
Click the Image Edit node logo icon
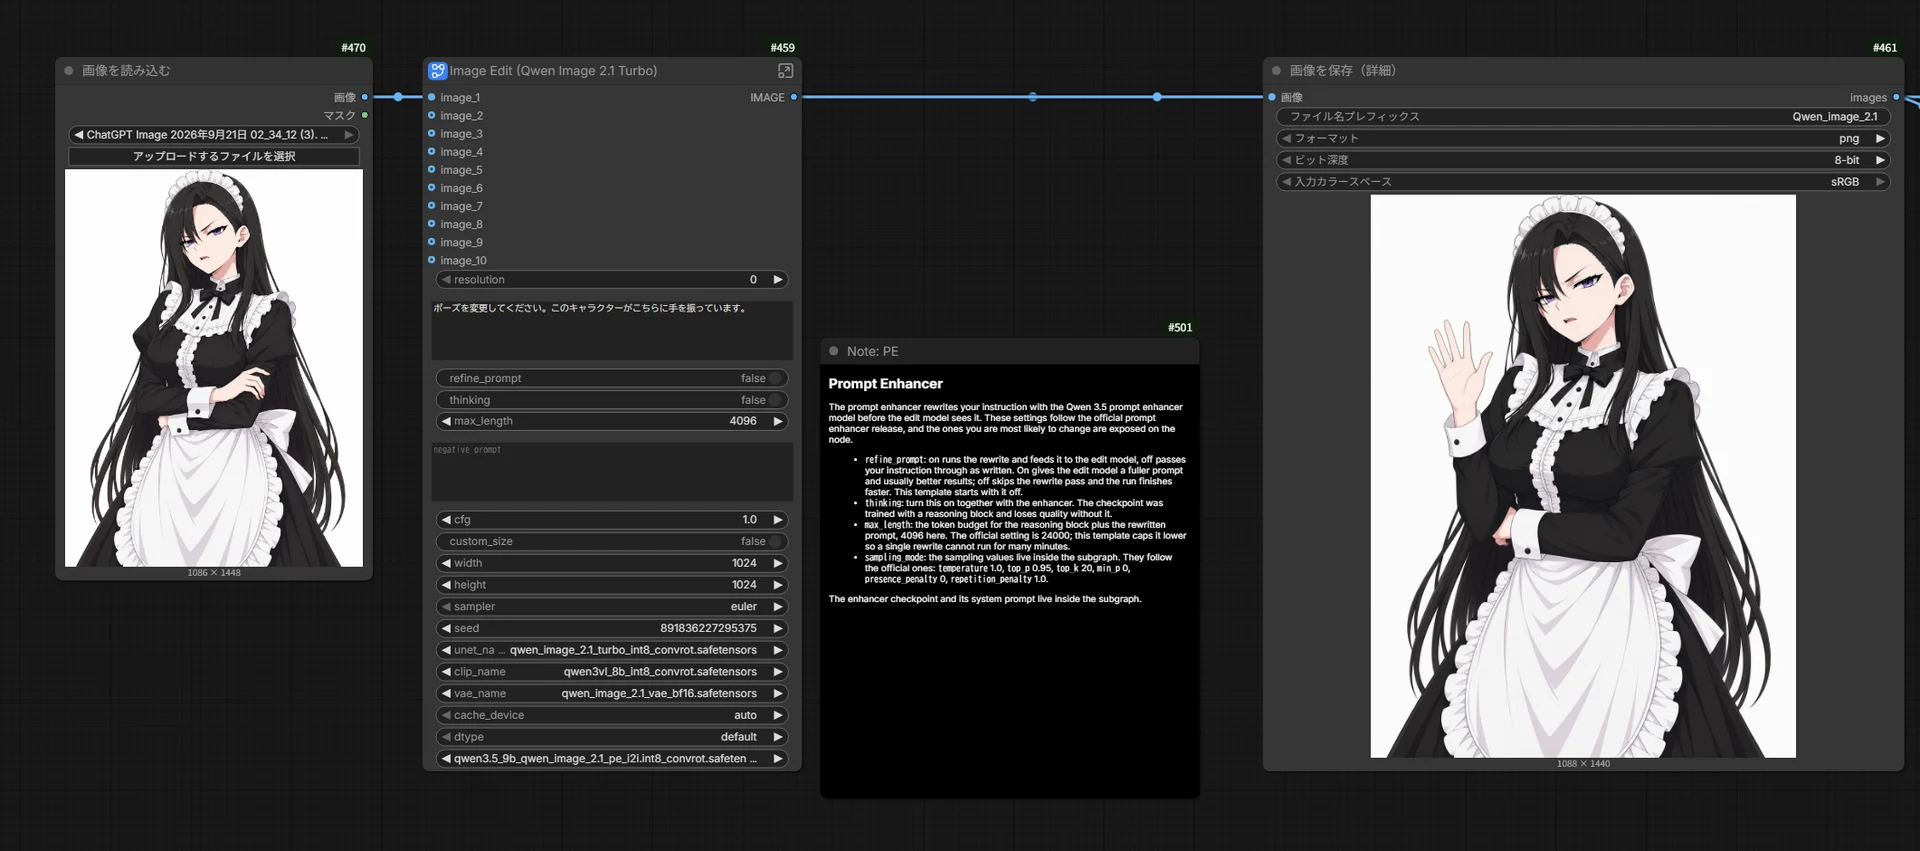click(x=438, y=71)
